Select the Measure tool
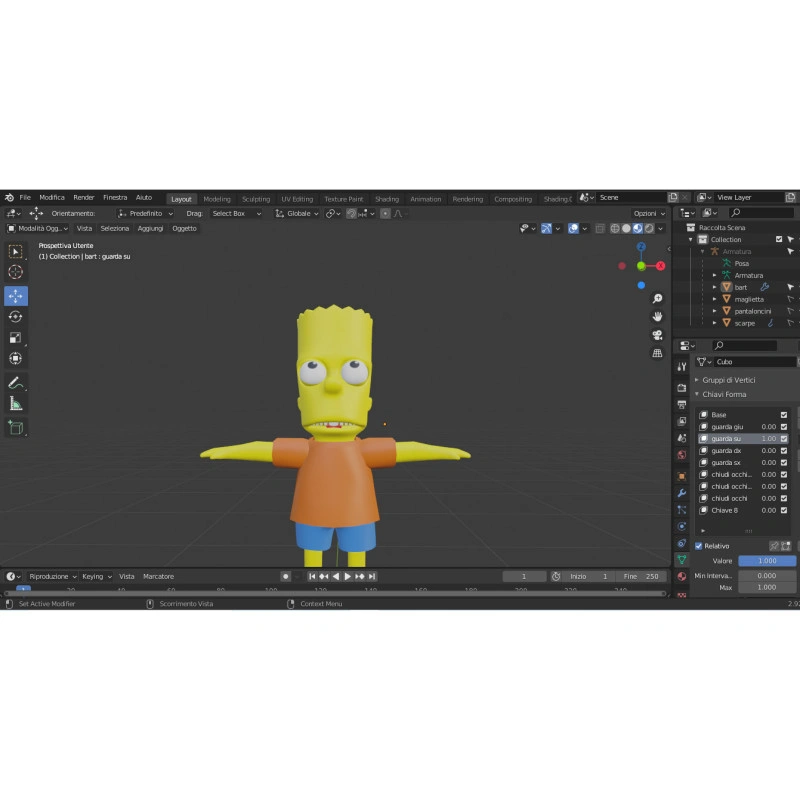The height and width of the screenshot is (800, 800). (x=16, y=404)
